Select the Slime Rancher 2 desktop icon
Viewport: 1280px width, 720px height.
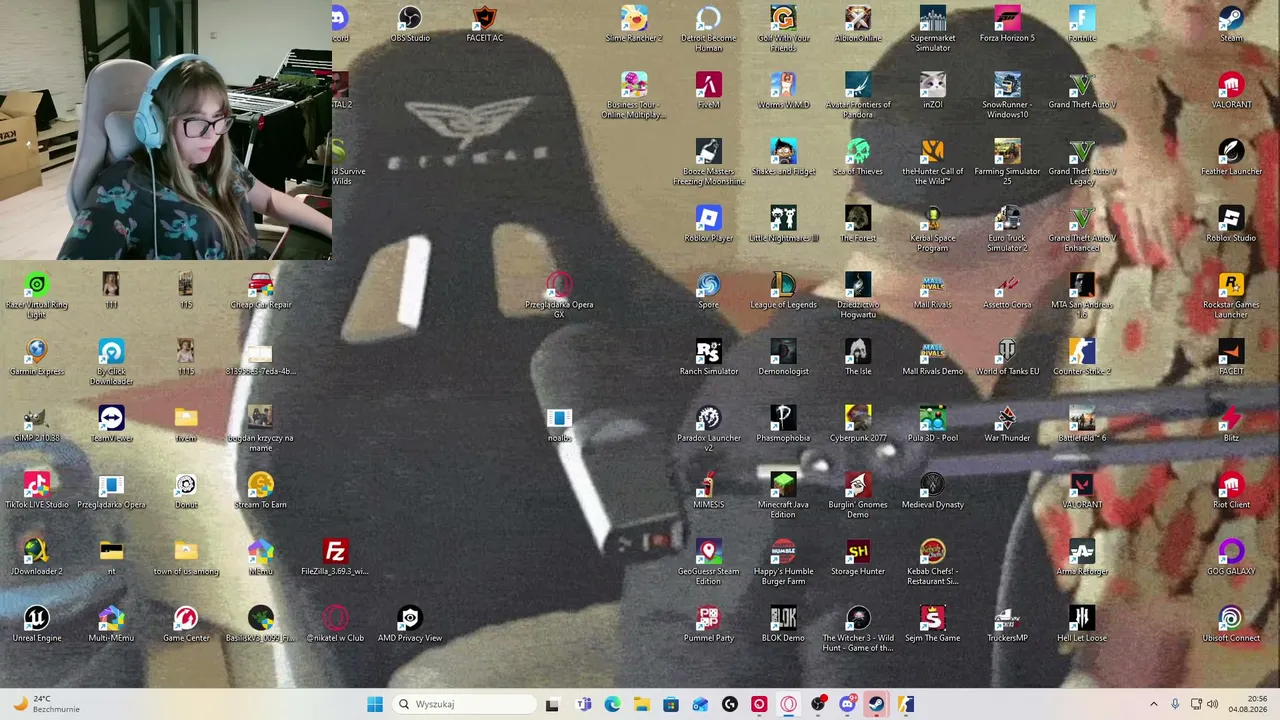634,24
